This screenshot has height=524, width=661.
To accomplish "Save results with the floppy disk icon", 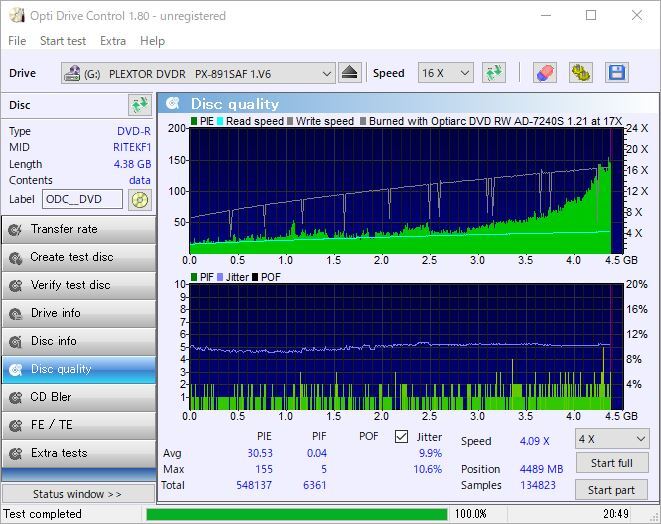I will point(617,73).
